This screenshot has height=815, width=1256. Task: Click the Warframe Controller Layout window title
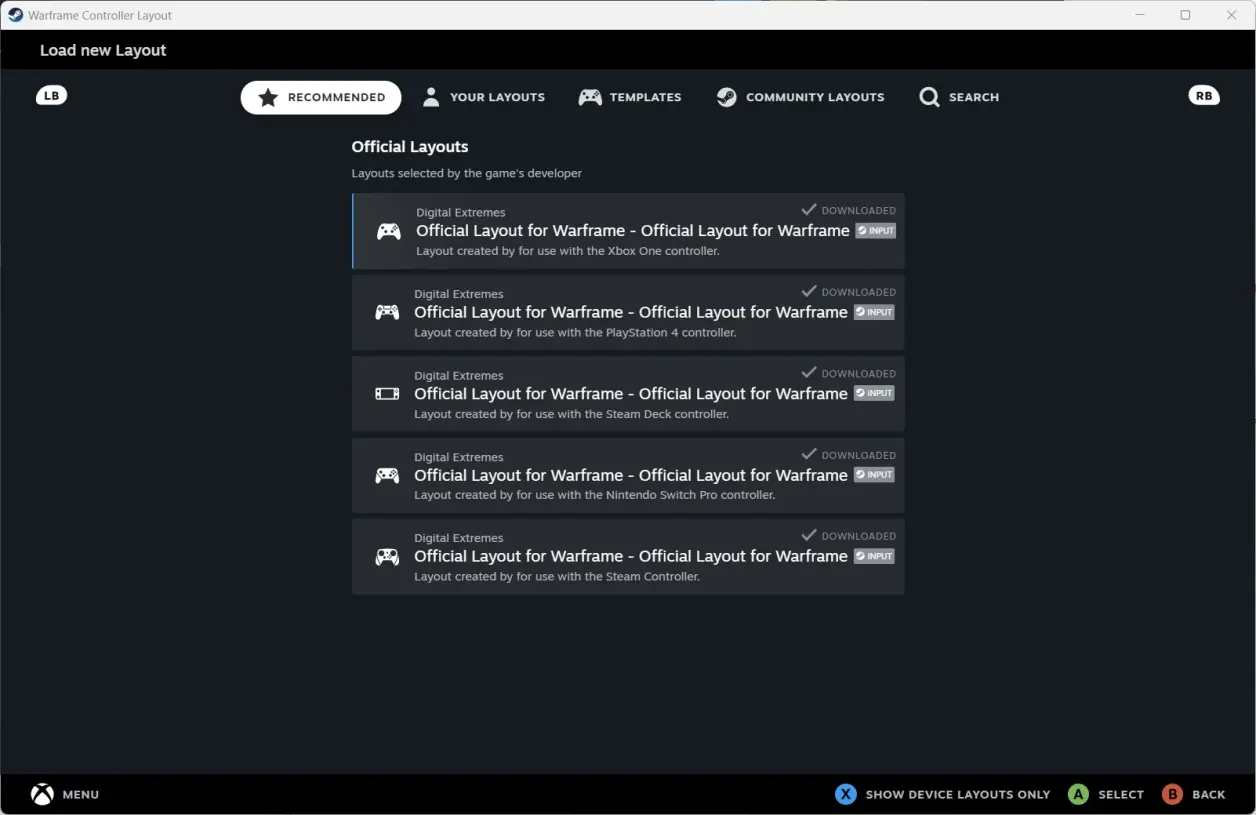tap(100, 15)
